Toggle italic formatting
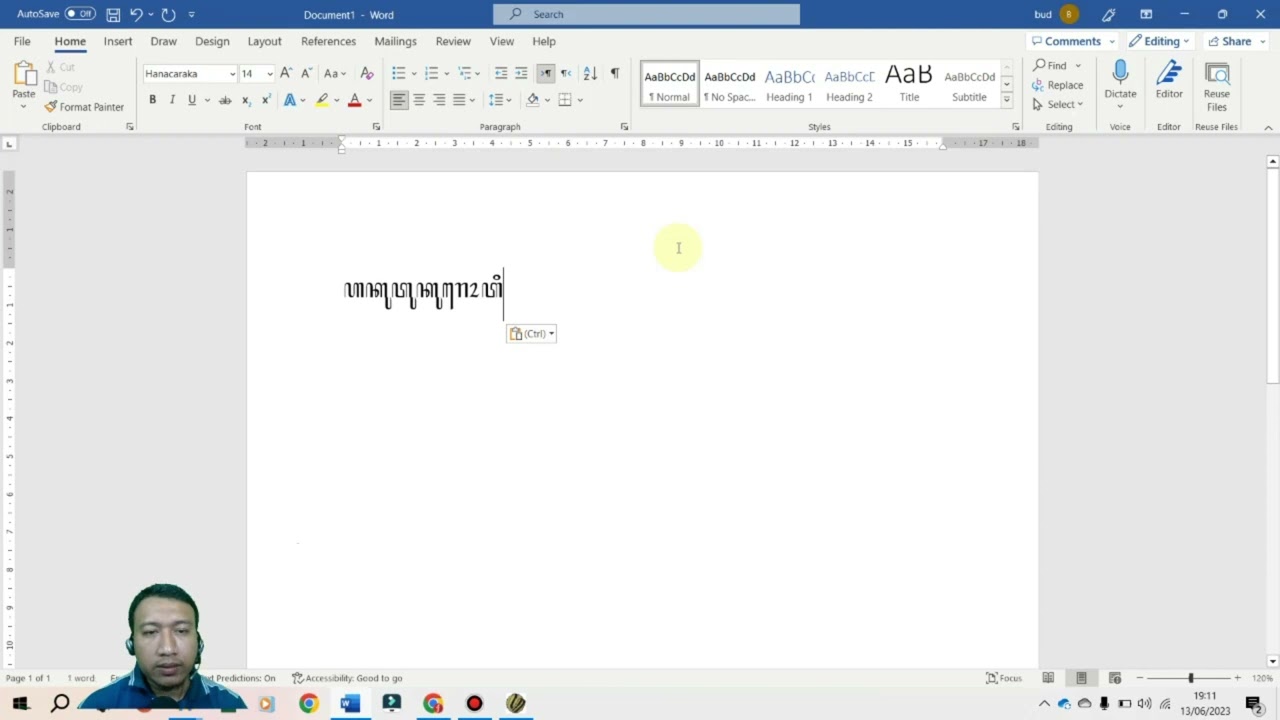Screen dimensions: 1280x720 click(172, 100)
